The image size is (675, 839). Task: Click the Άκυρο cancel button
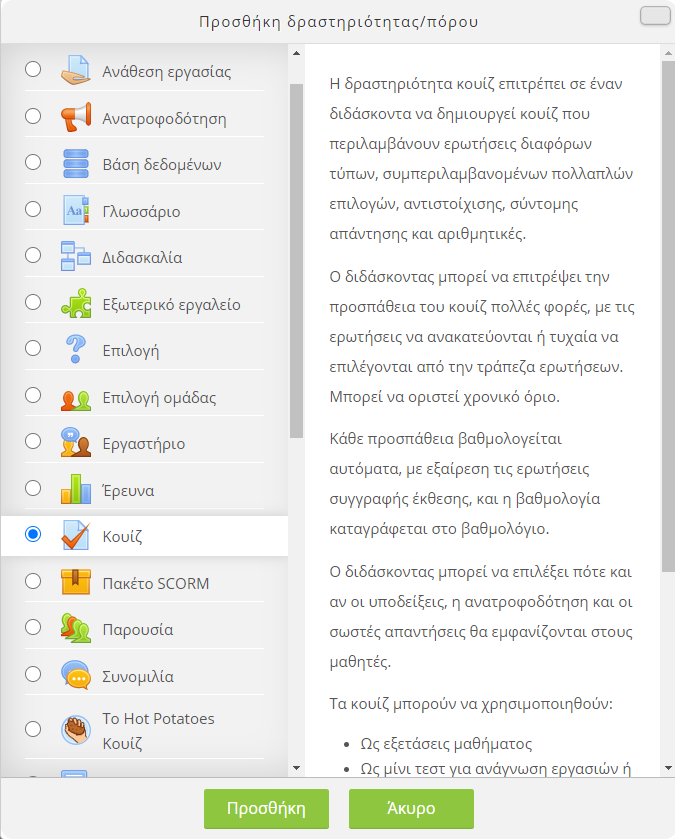point(411,809)
